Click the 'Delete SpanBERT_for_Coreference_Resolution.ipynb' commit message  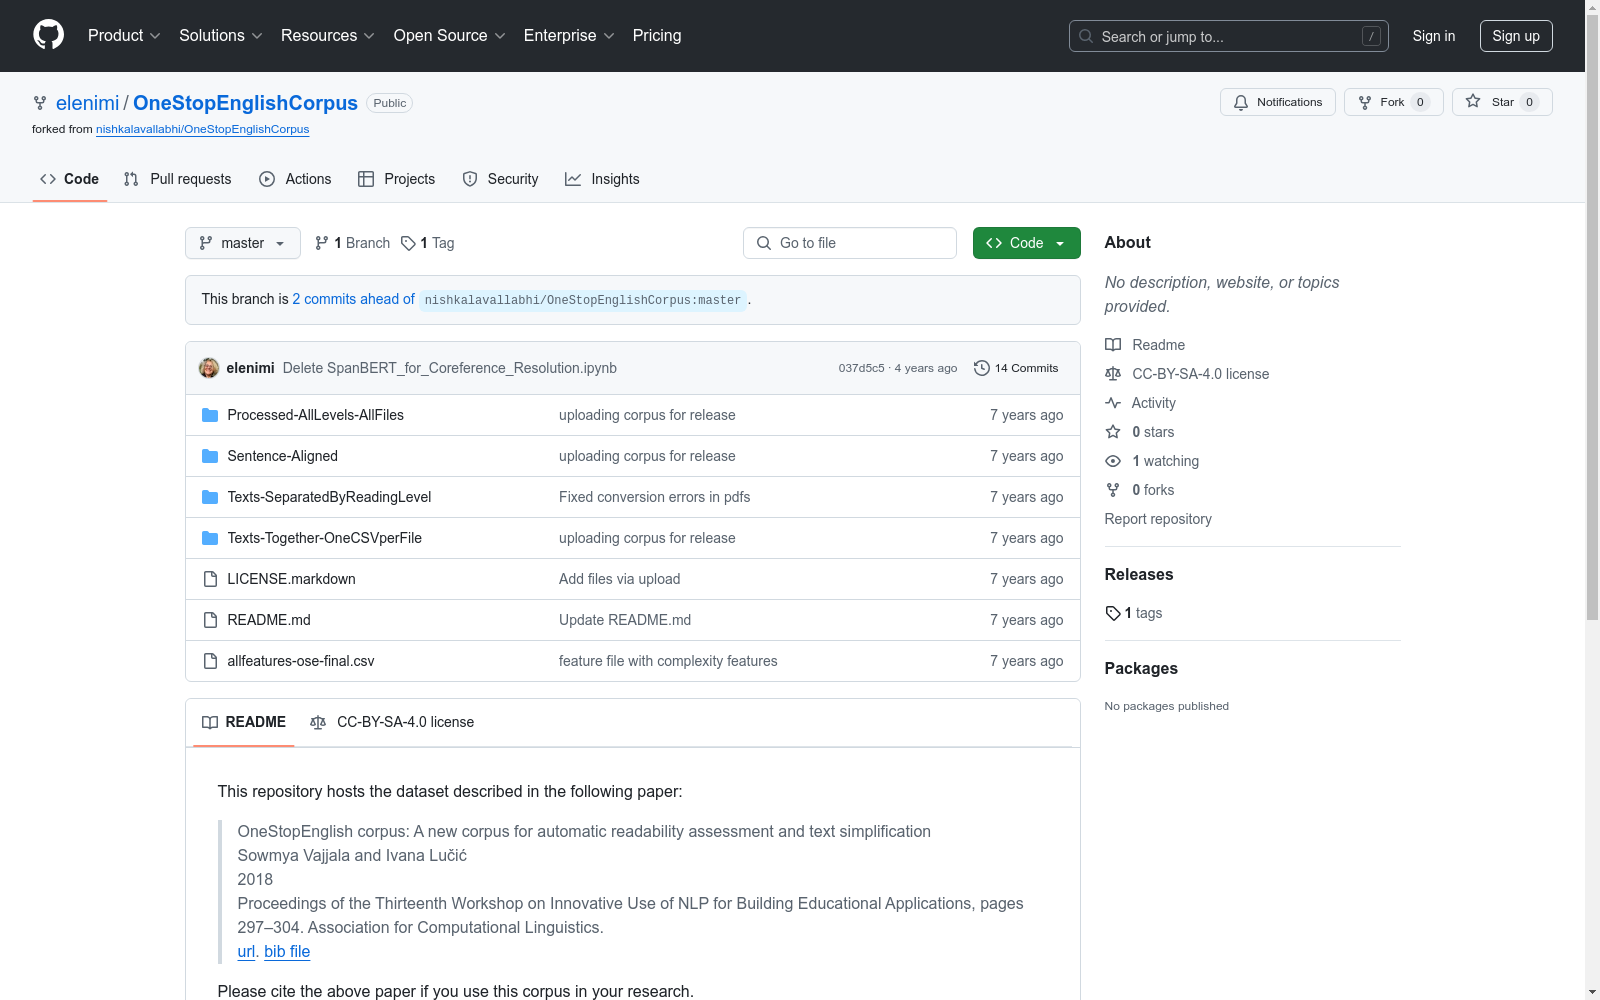click(450, 368)
